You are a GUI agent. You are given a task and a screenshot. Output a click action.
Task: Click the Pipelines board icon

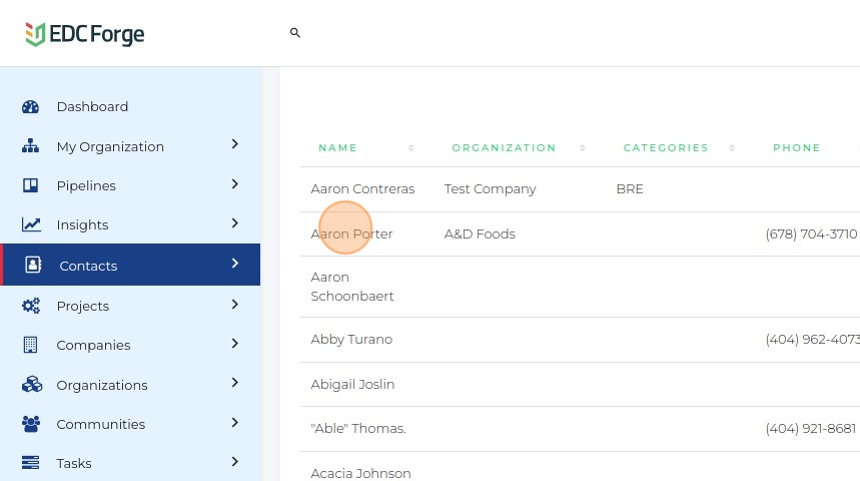point(31,186)
